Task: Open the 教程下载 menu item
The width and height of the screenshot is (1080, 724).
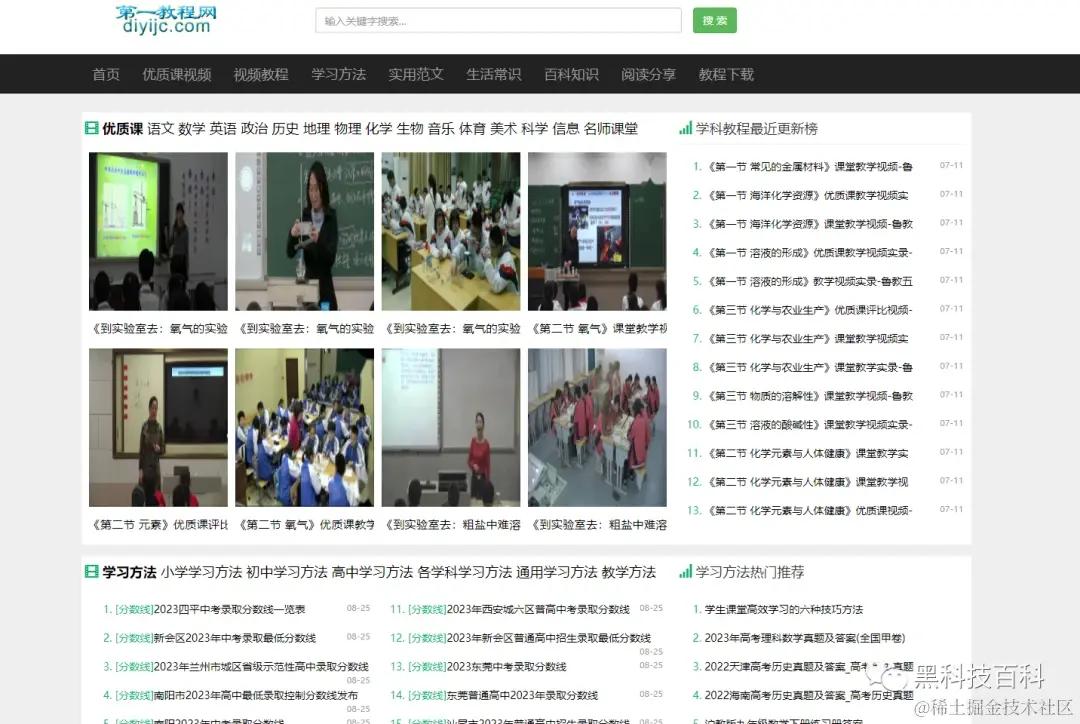Action: tap(726, 73)
